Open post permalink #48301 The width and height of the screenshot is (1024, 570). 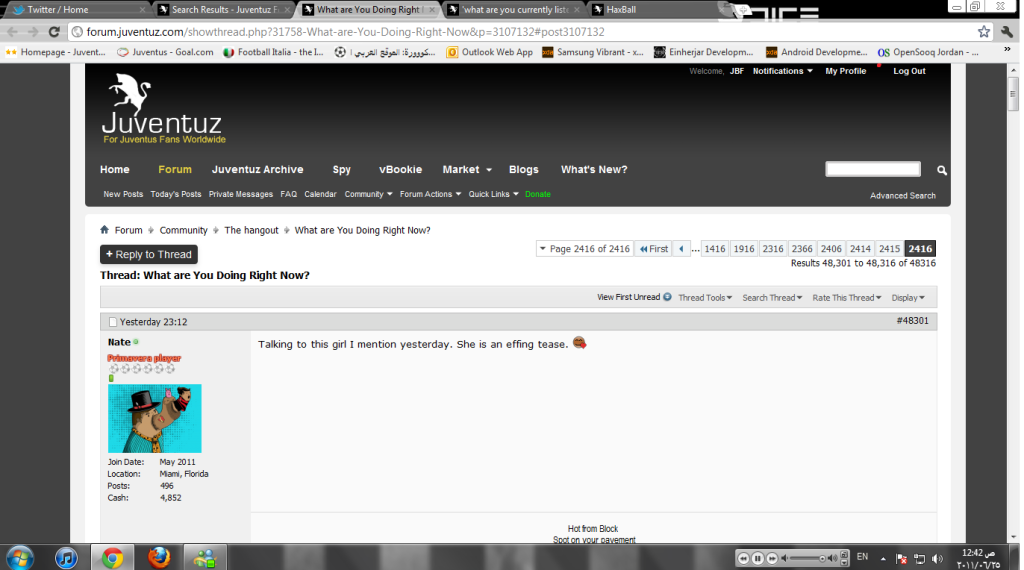[912, 321]
